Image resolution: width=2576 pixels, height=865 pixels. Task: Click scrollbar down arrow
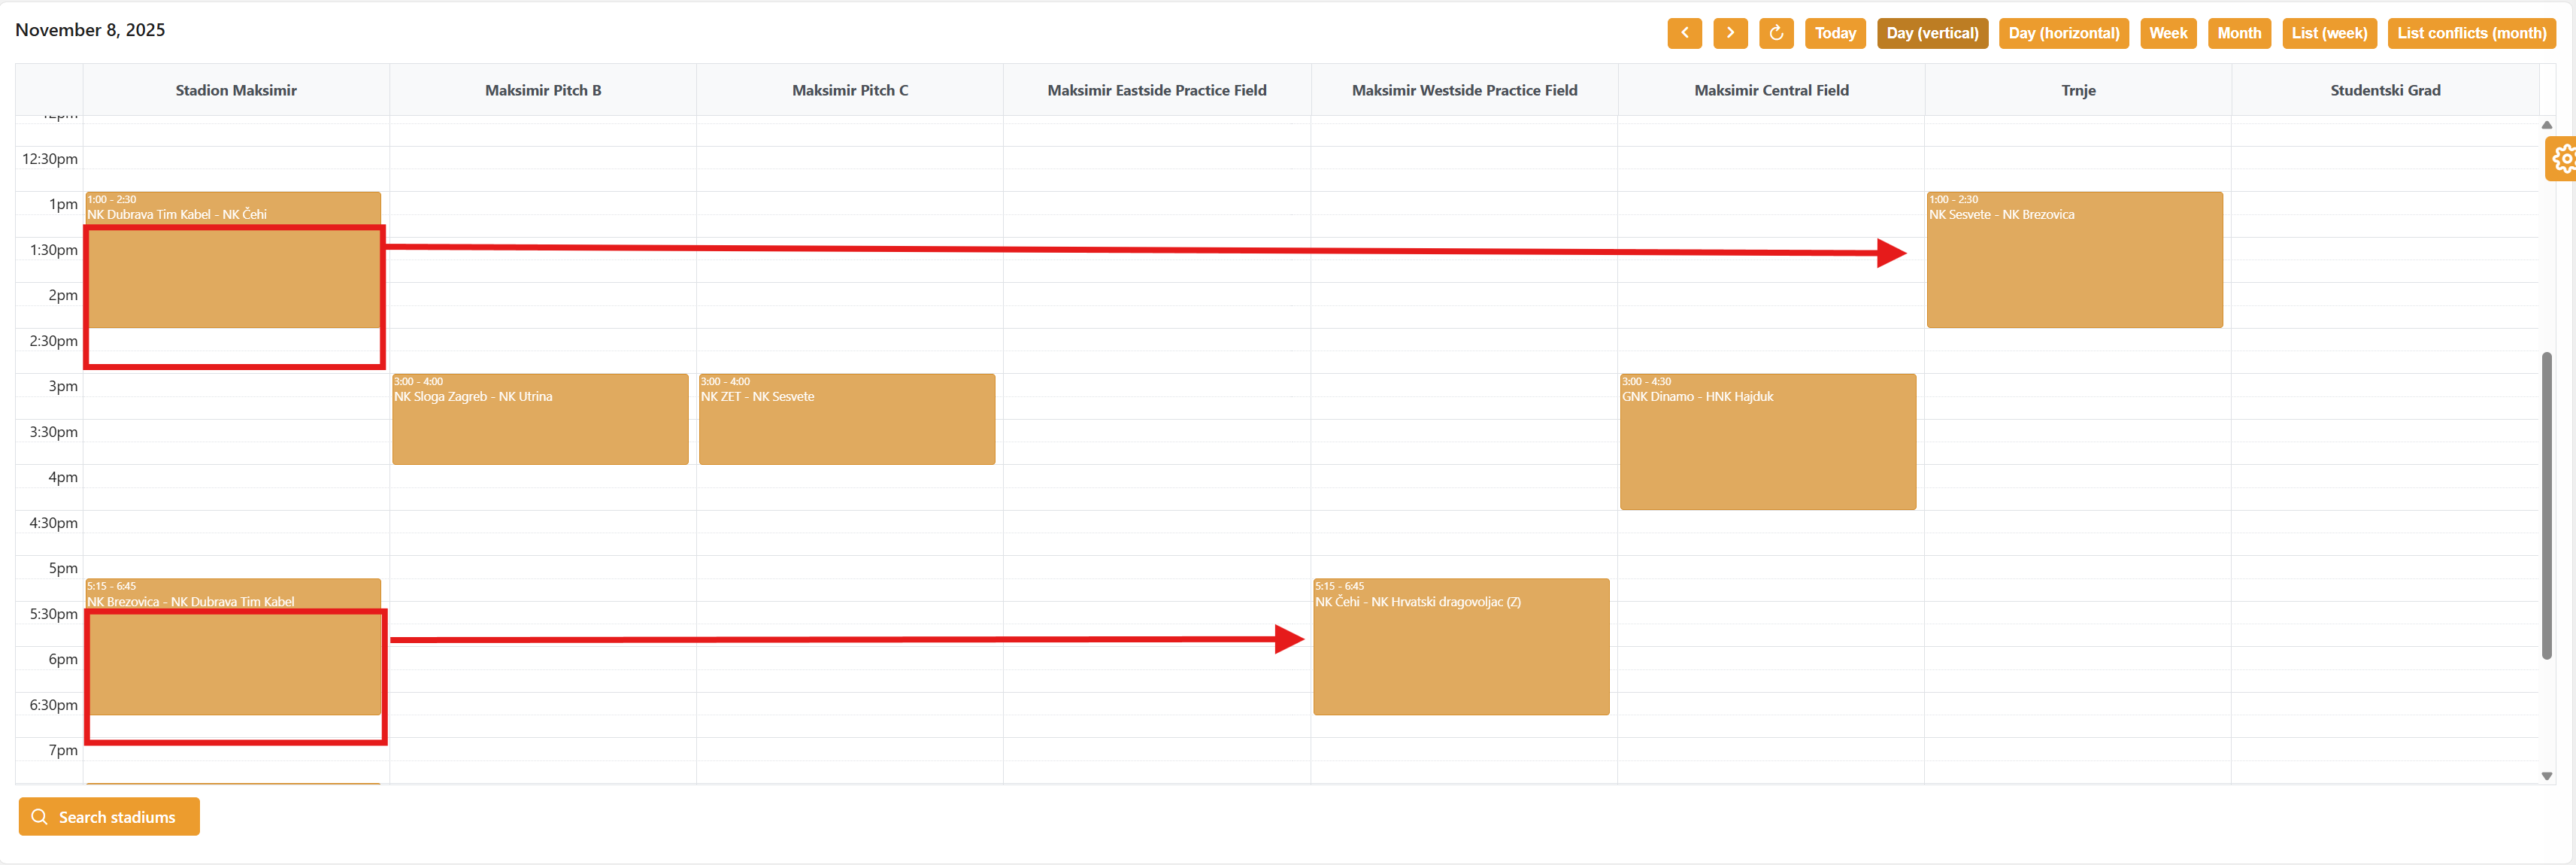click(x=2547, y=776)
